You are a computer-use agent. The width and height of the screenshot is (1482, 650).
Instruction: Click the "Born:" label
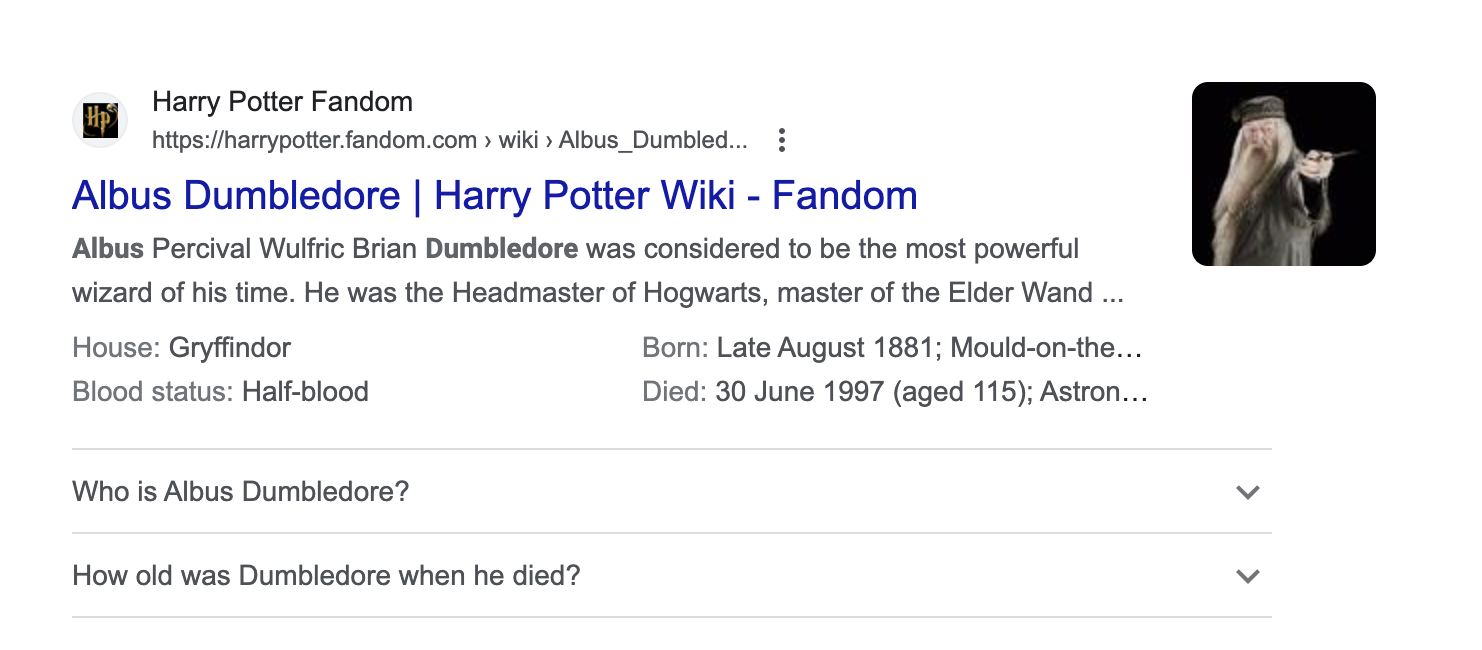coord(675,348)
